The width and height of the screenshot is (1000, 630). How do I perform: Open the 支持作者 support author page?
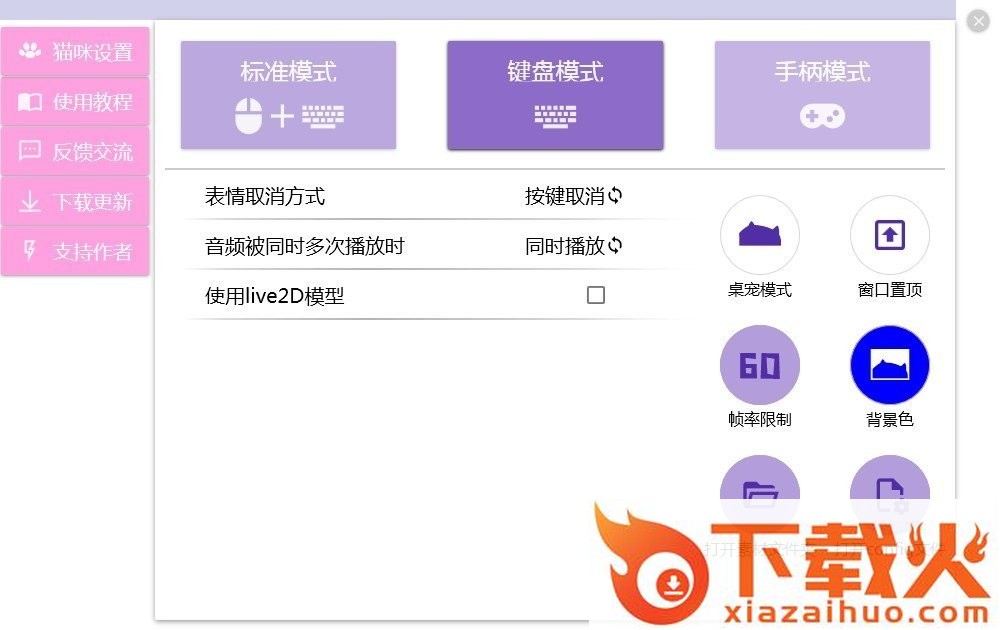pyautogui.click(x=75, y=251)
